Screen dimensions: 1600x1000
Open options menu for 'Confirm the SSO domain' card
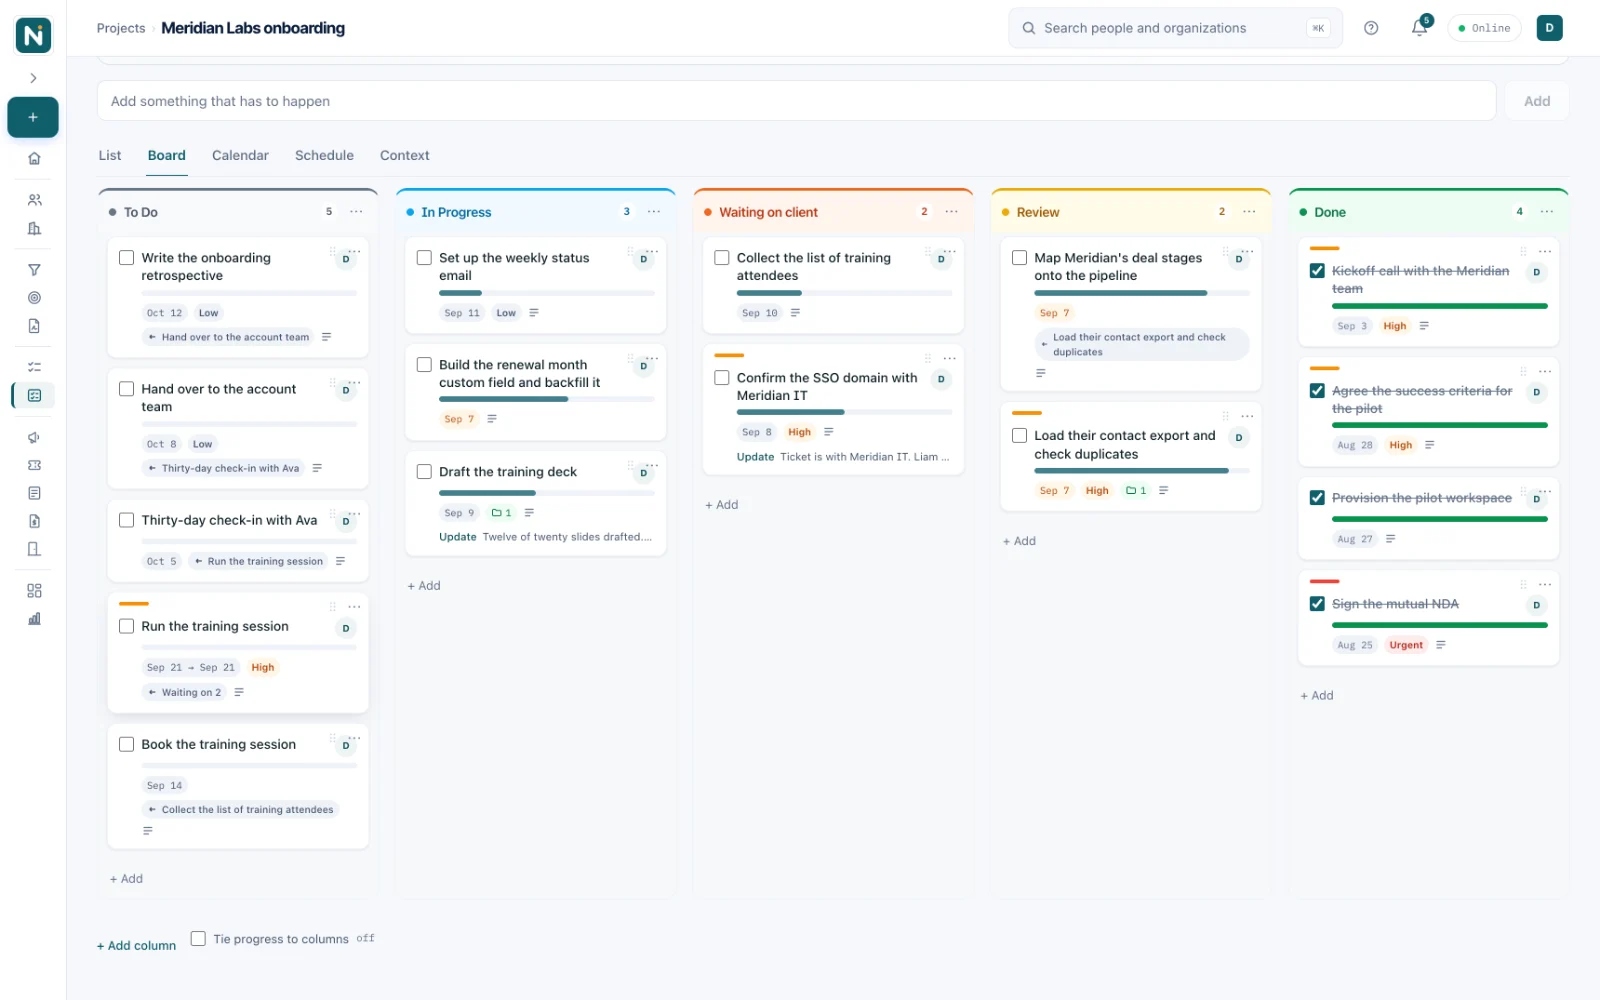949,358
